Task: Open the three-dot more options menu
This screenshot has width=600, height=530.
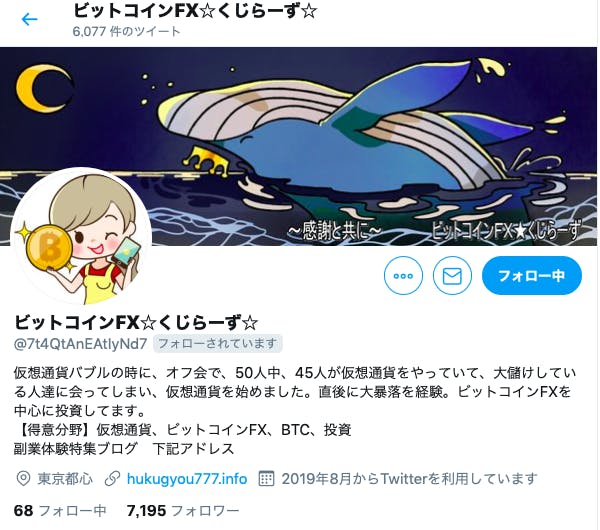Action: (403, 276)
